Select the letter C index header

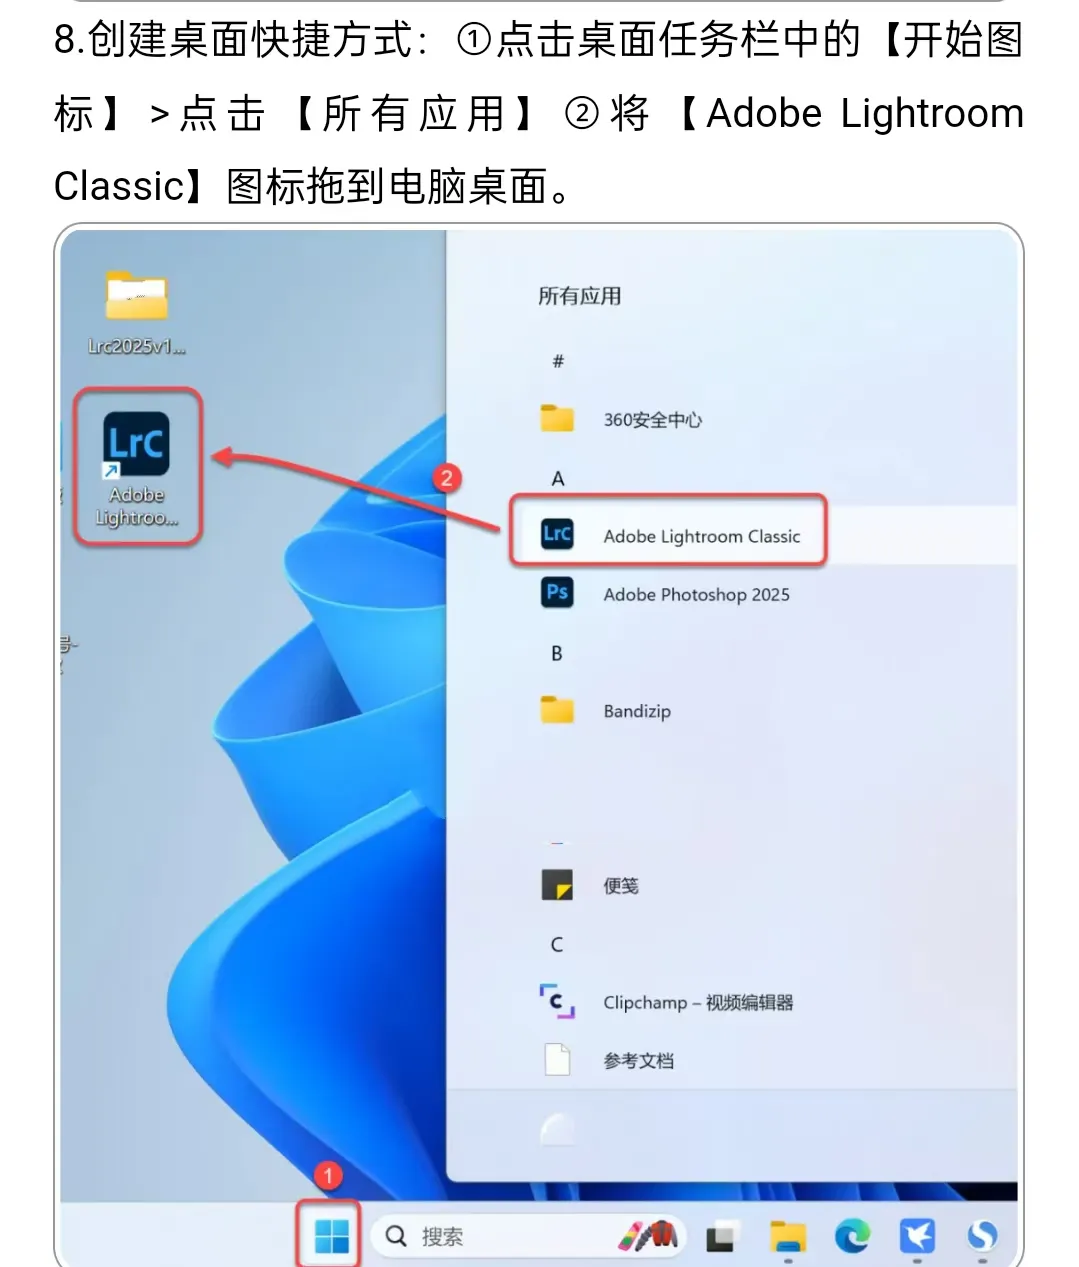pyautogui.click(x=557, y=944)
